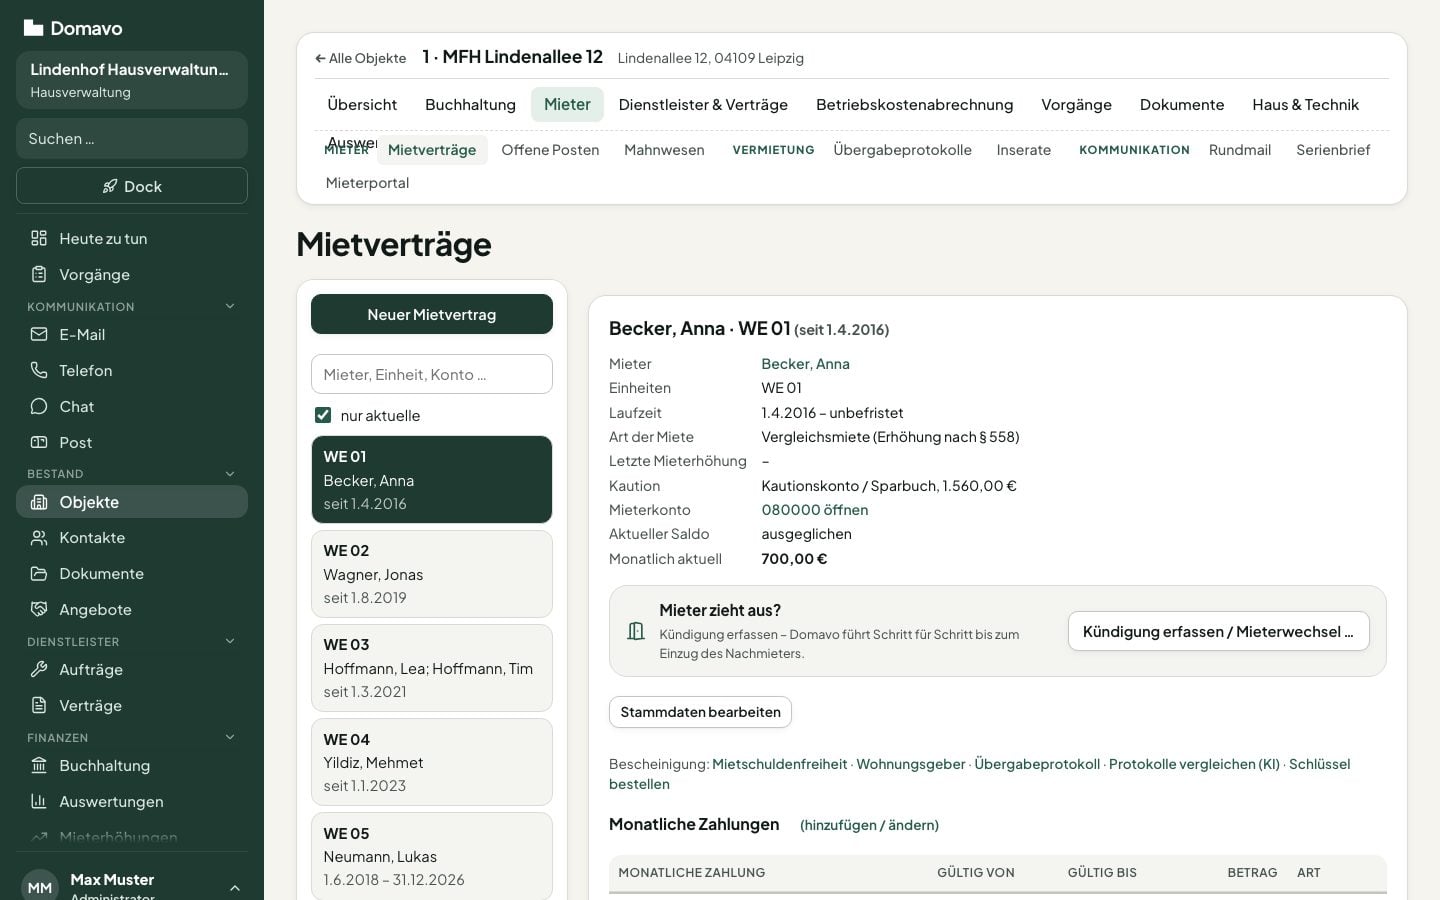Screen dimensions: 1440x900
Task: Click the sidebar Suchen field
Action: tap(132, 138)
